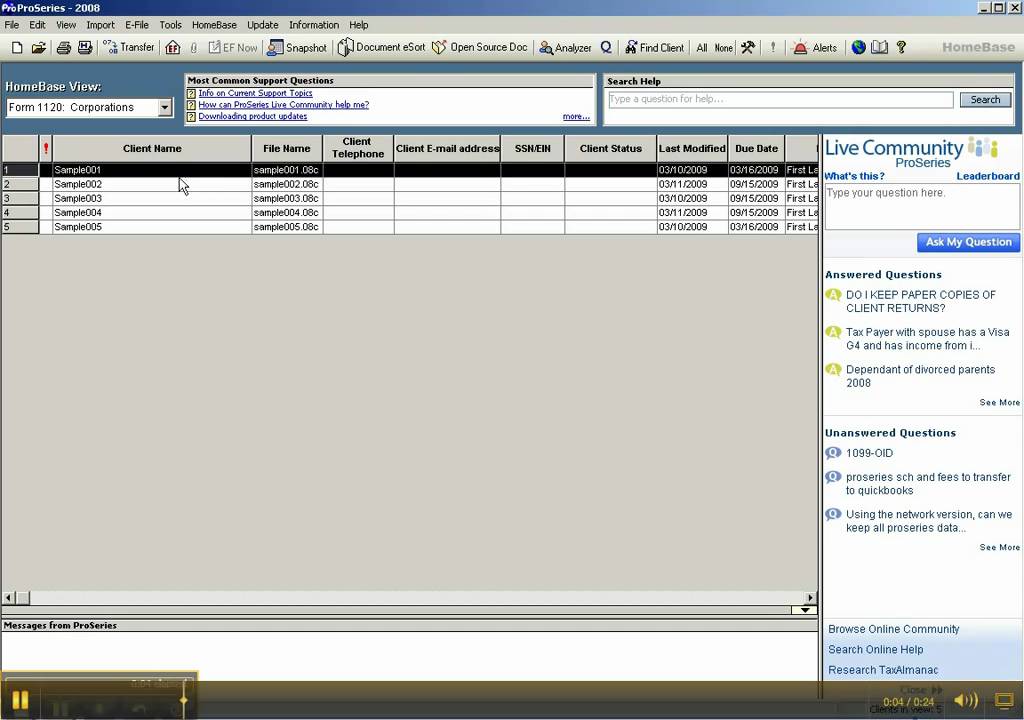Open the HomeBase menu
The width and height of the screenshot is (1024, 720).
pyautogui.click(x=214, y=25)
